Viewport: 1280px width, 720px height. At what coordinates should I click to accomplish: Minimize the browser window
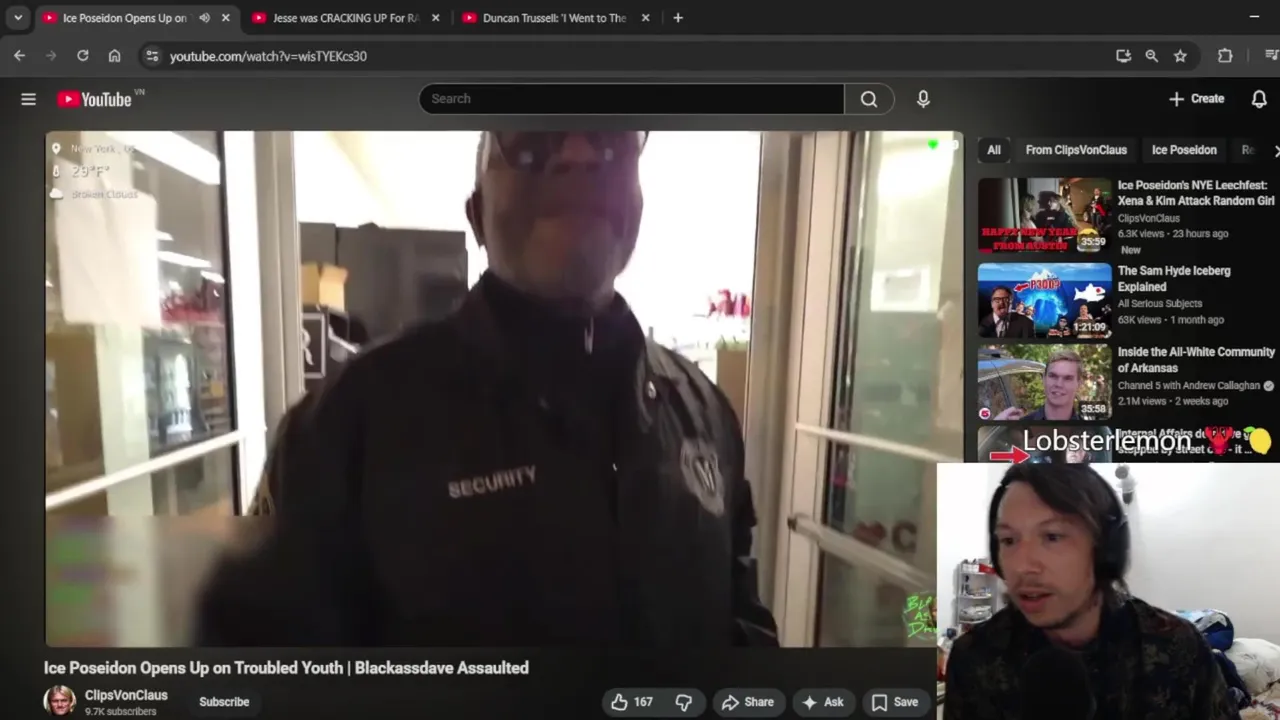1254,17
